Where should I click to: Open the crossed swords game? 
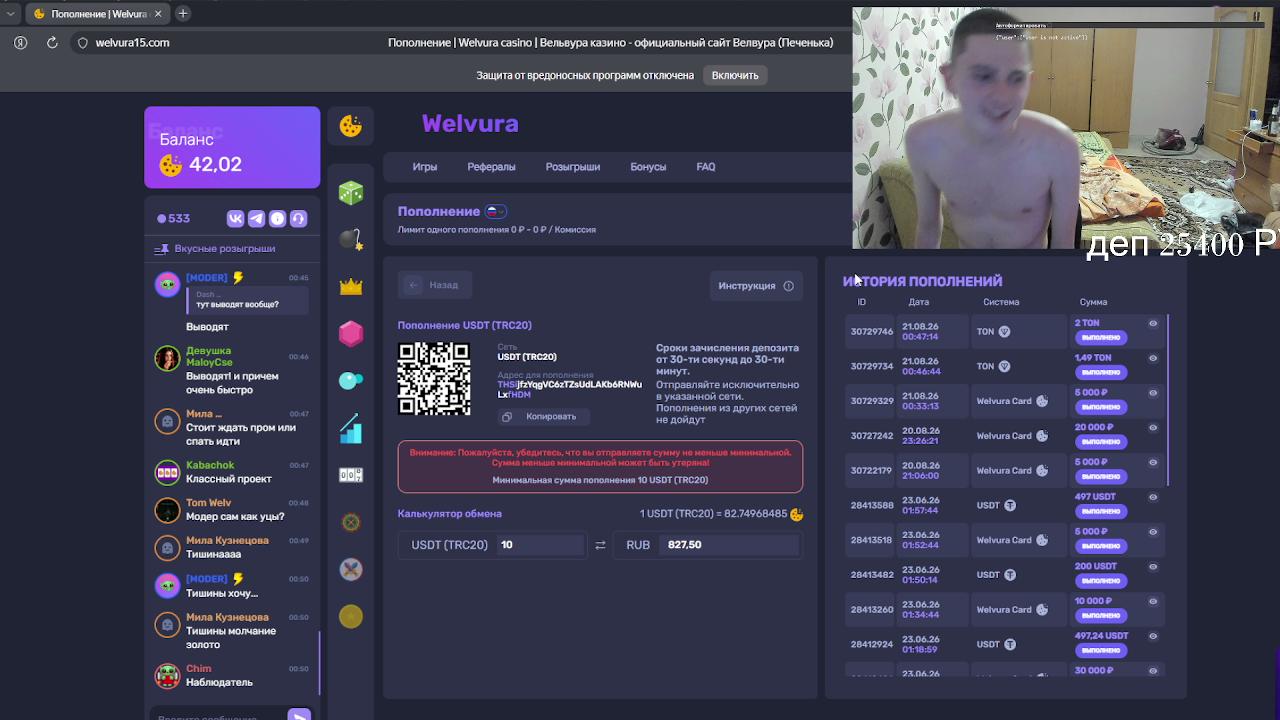pos(350,569)
